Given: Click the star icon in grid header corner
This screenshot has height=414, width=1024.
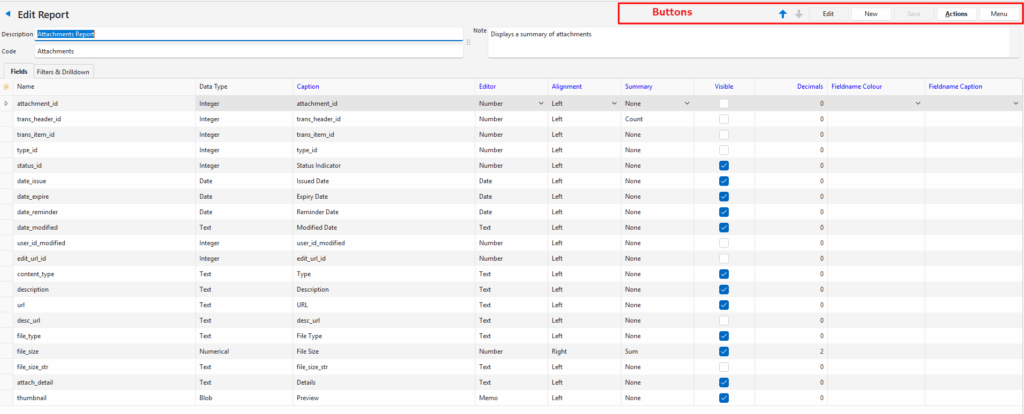Looking at the screenshot, I should point(7,87).
